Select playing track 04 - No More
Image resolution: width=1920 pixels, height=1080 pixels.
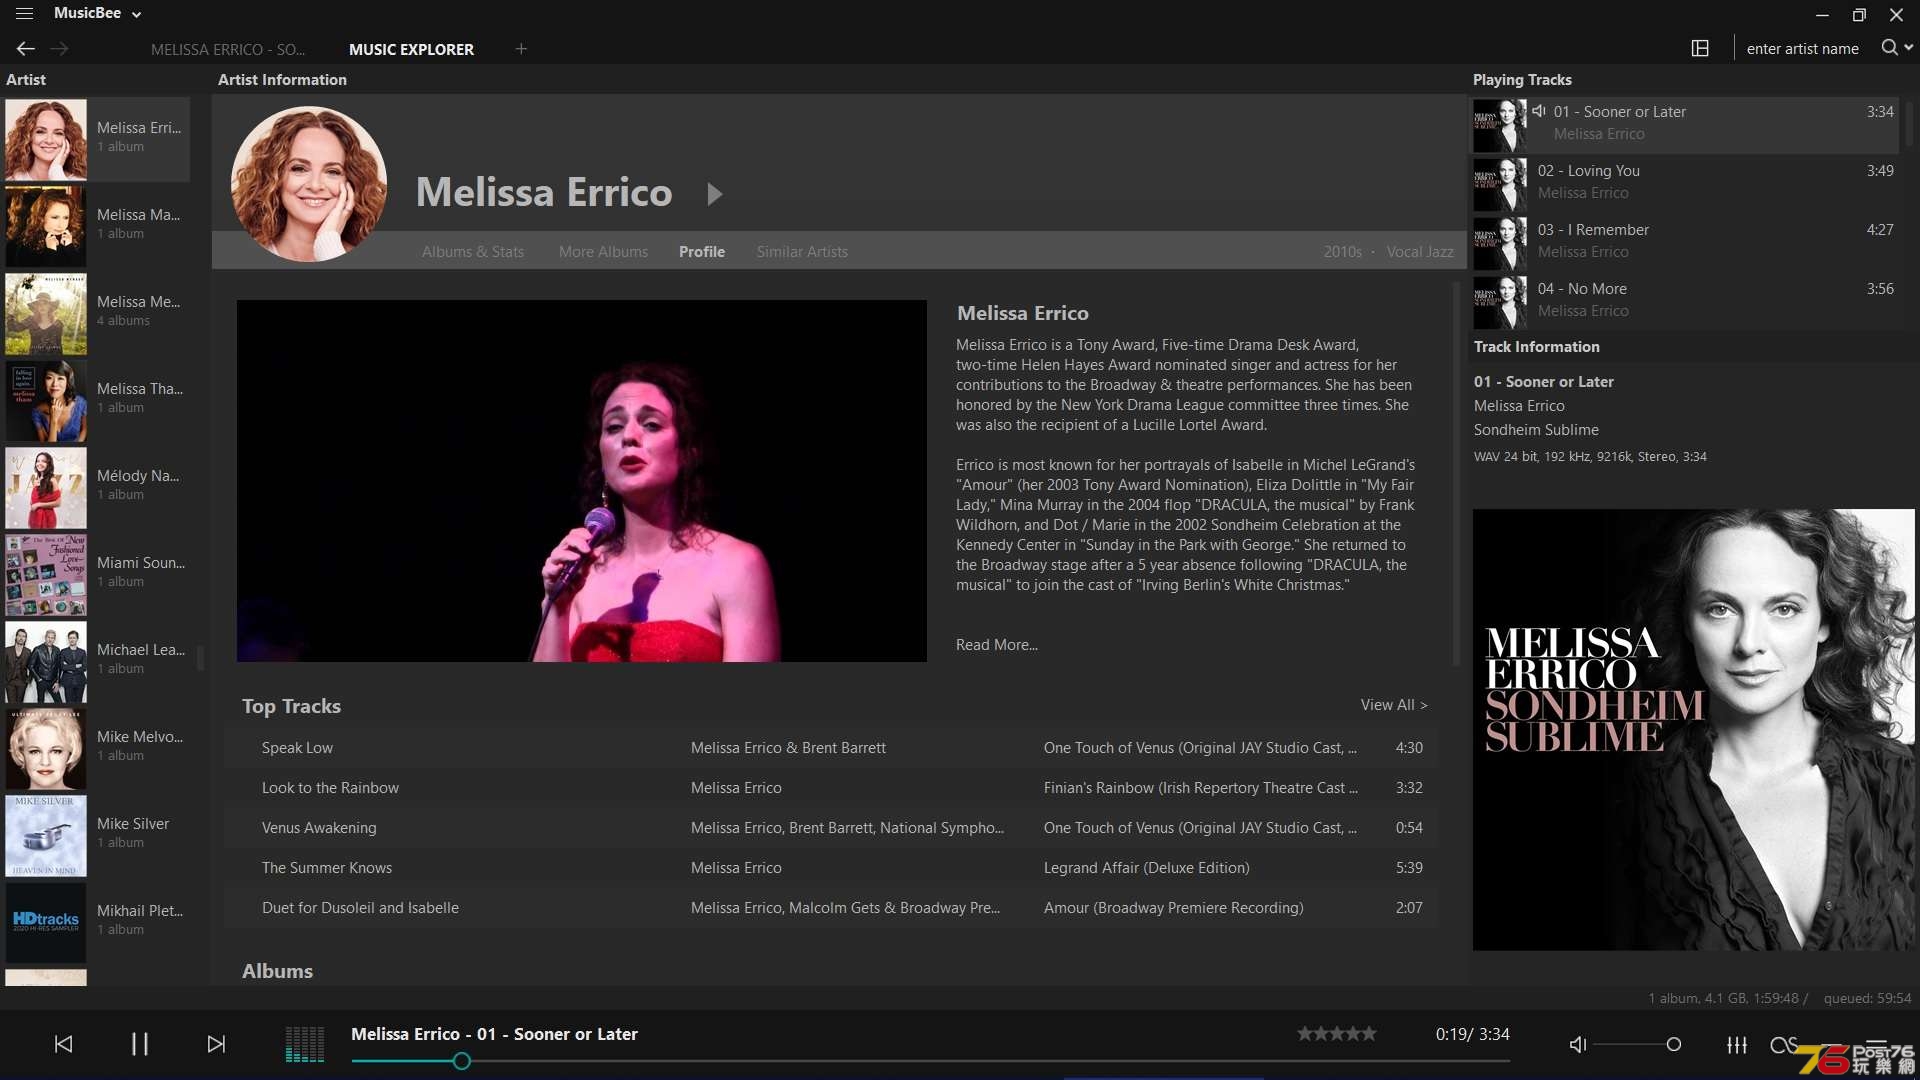1686,301
